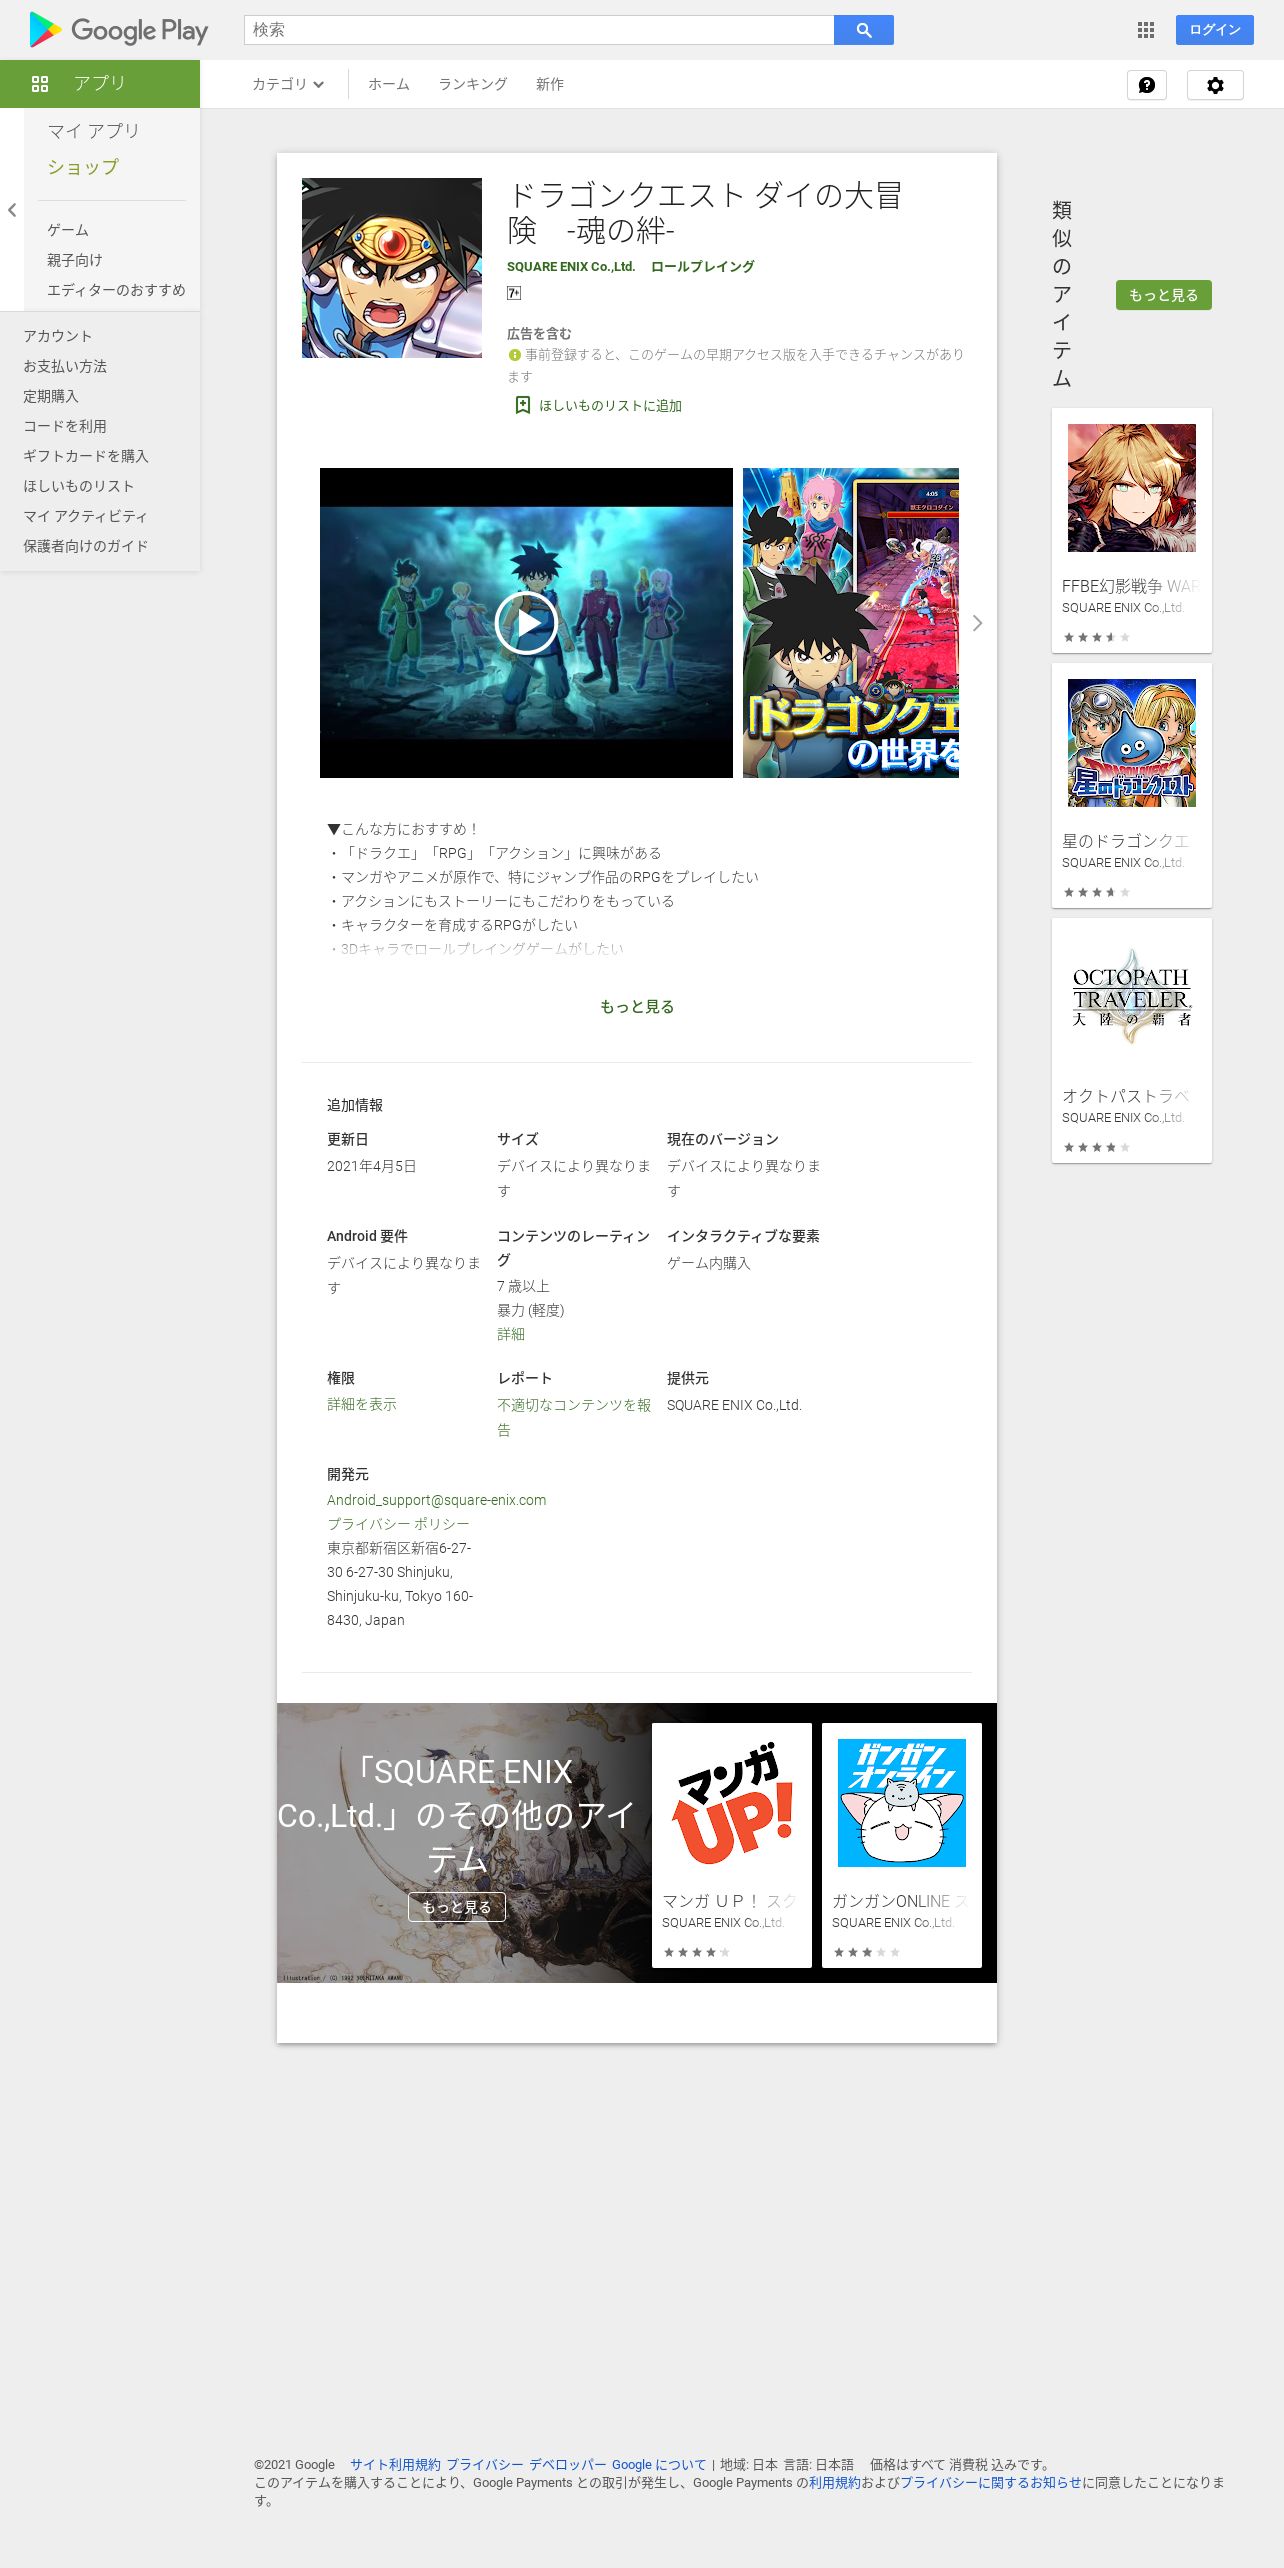Click the アプリ grid icon in green header
Image resolution: width=1284 pixels, height=2568 pixels.
40,84
